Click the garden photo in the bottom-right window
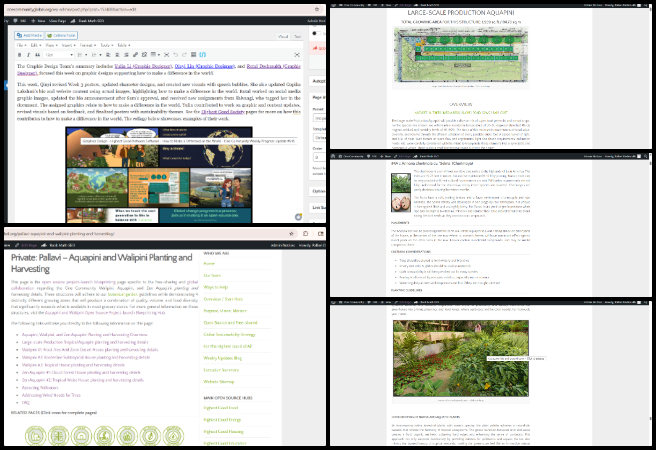The width and height of the screenshot is (656, 450). (461, 358)
